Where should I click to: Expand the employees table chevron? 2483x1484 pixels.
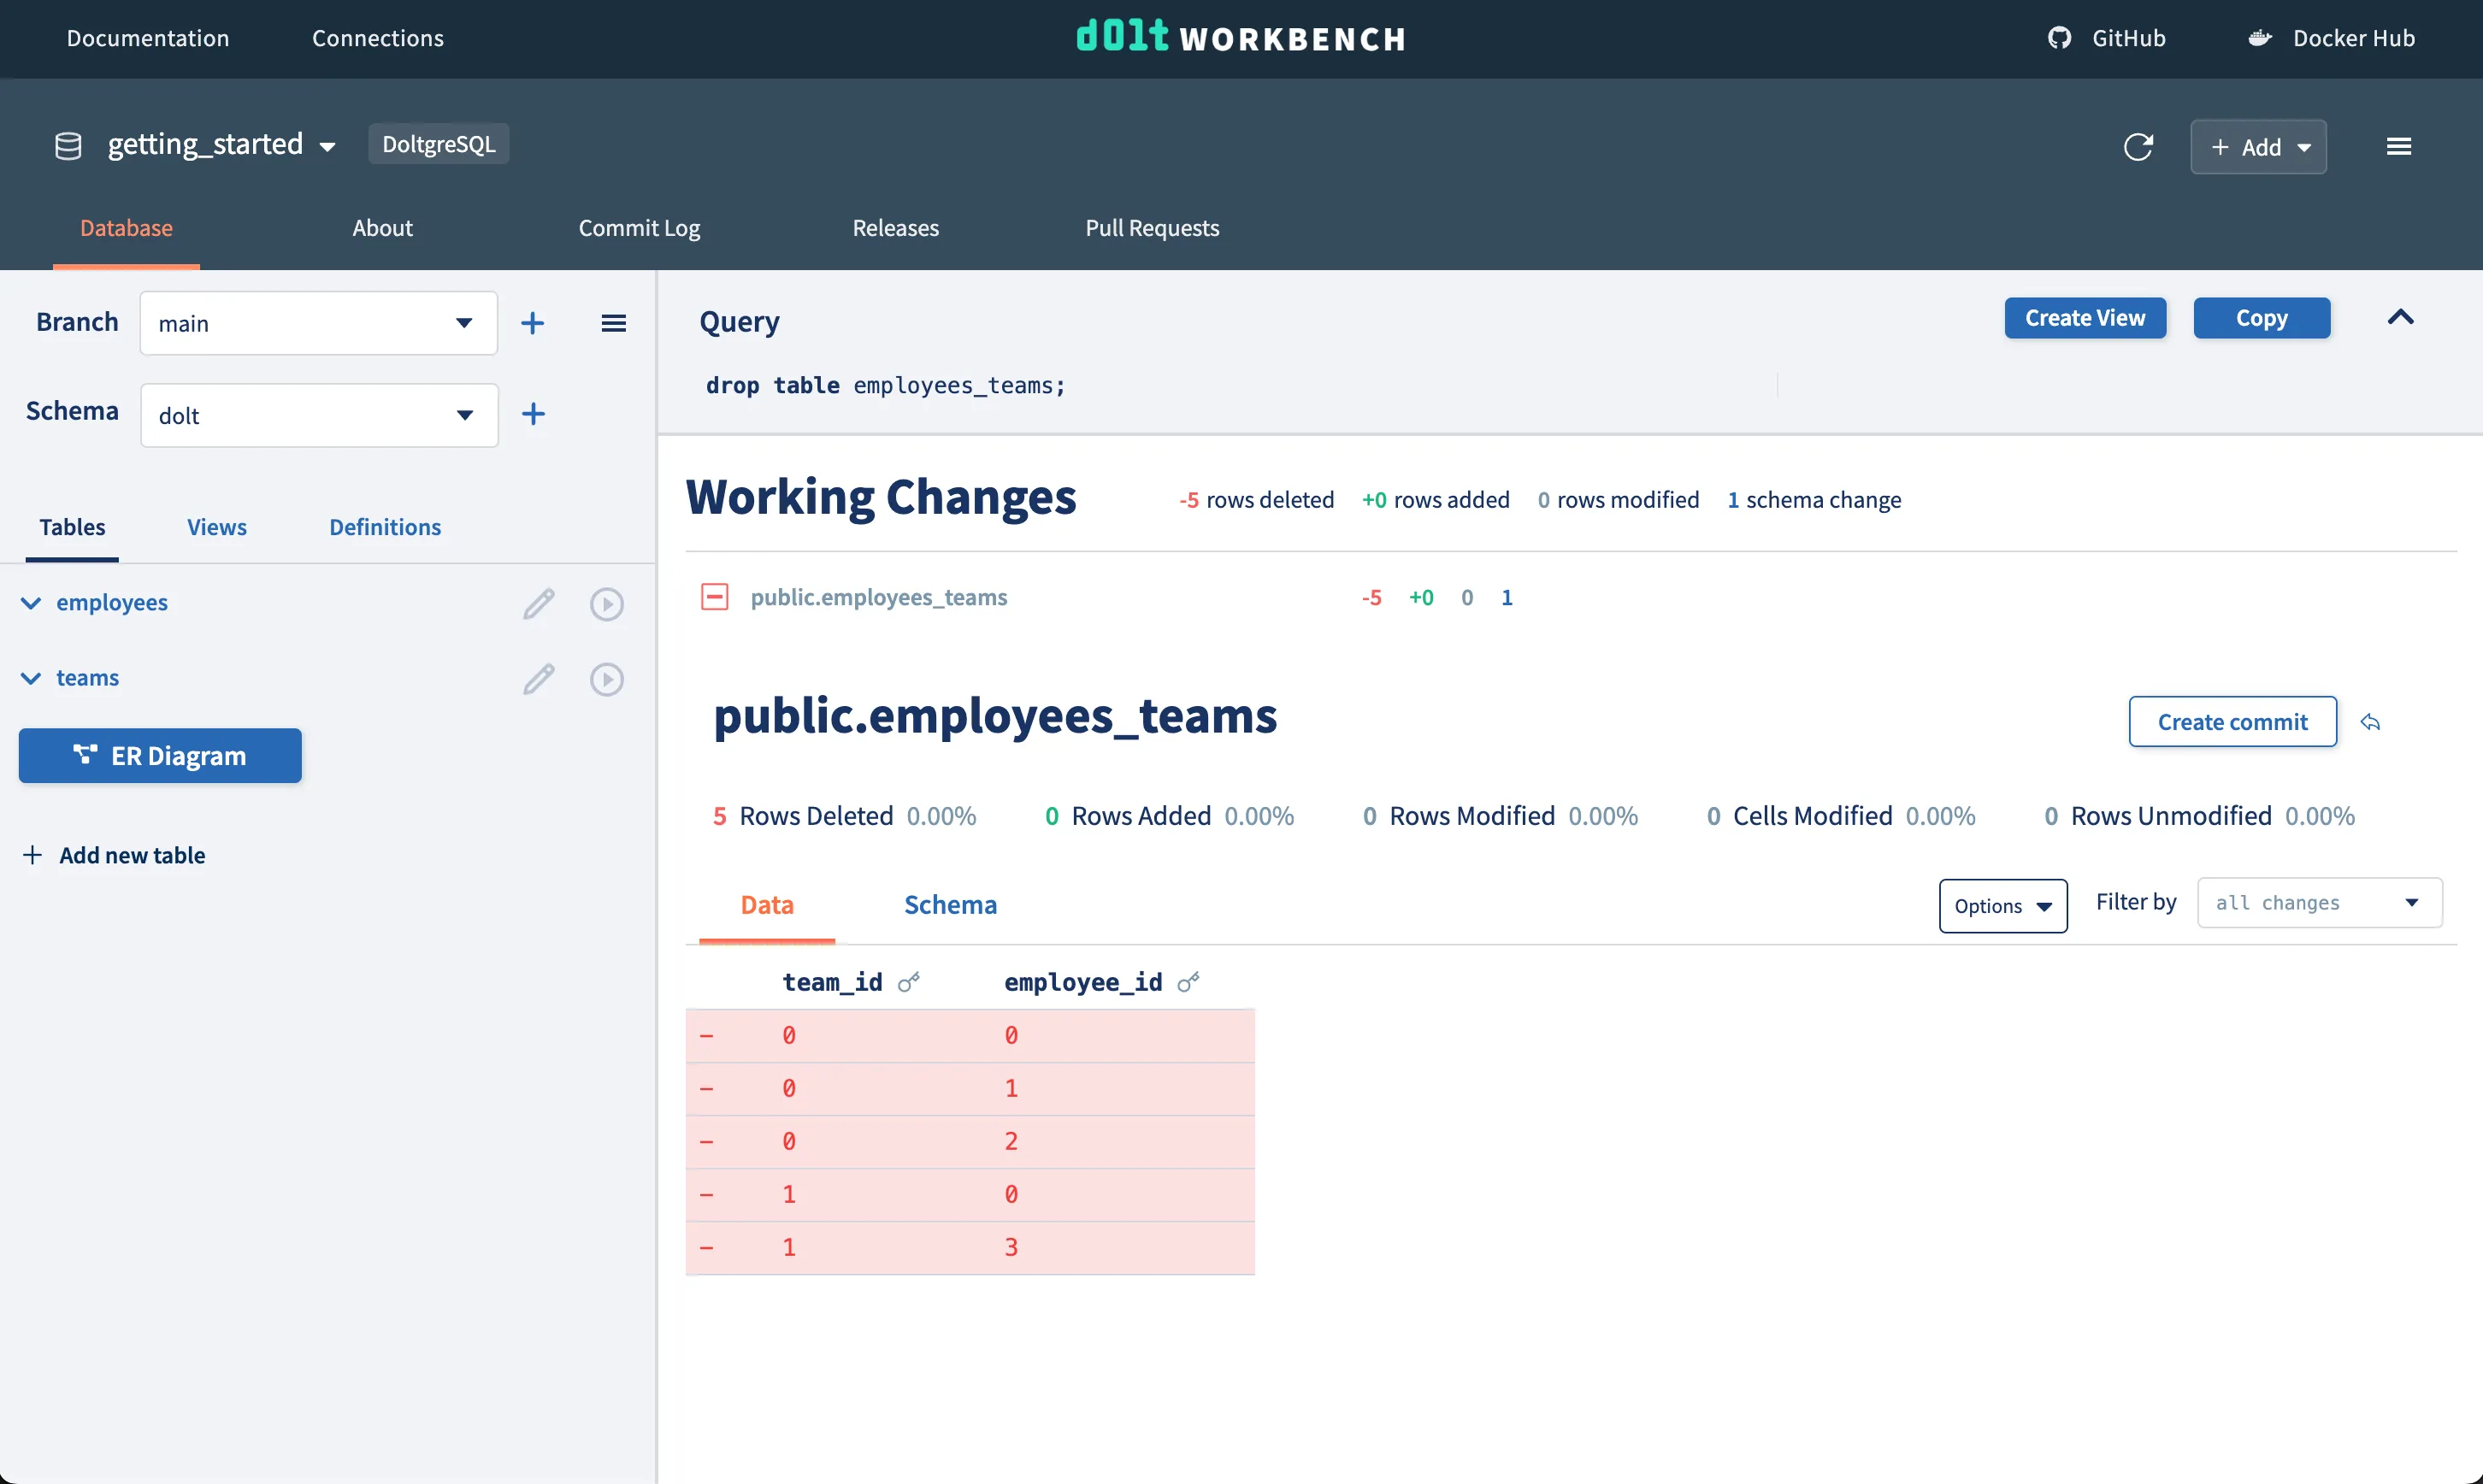(x=31, y=603)
